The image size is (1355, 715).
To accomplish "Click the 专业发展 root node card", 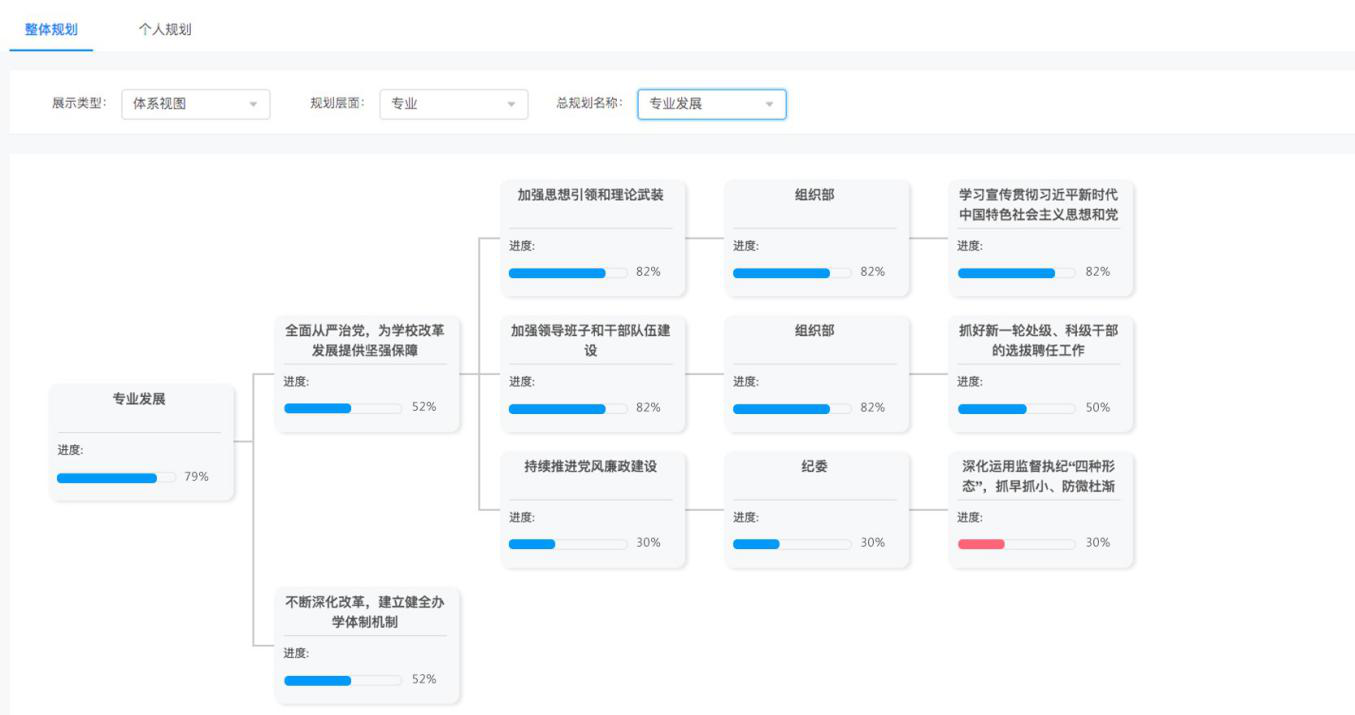I will [x=141, y=441].
